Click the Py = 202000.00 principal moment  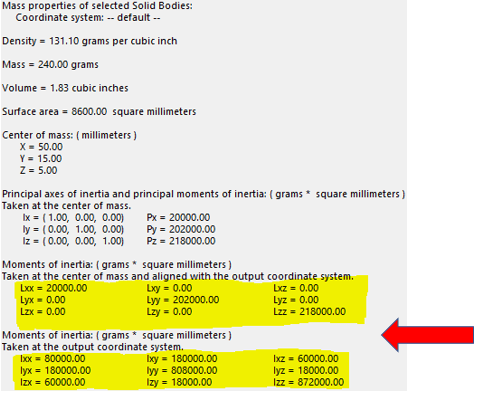tap(181, 229)
